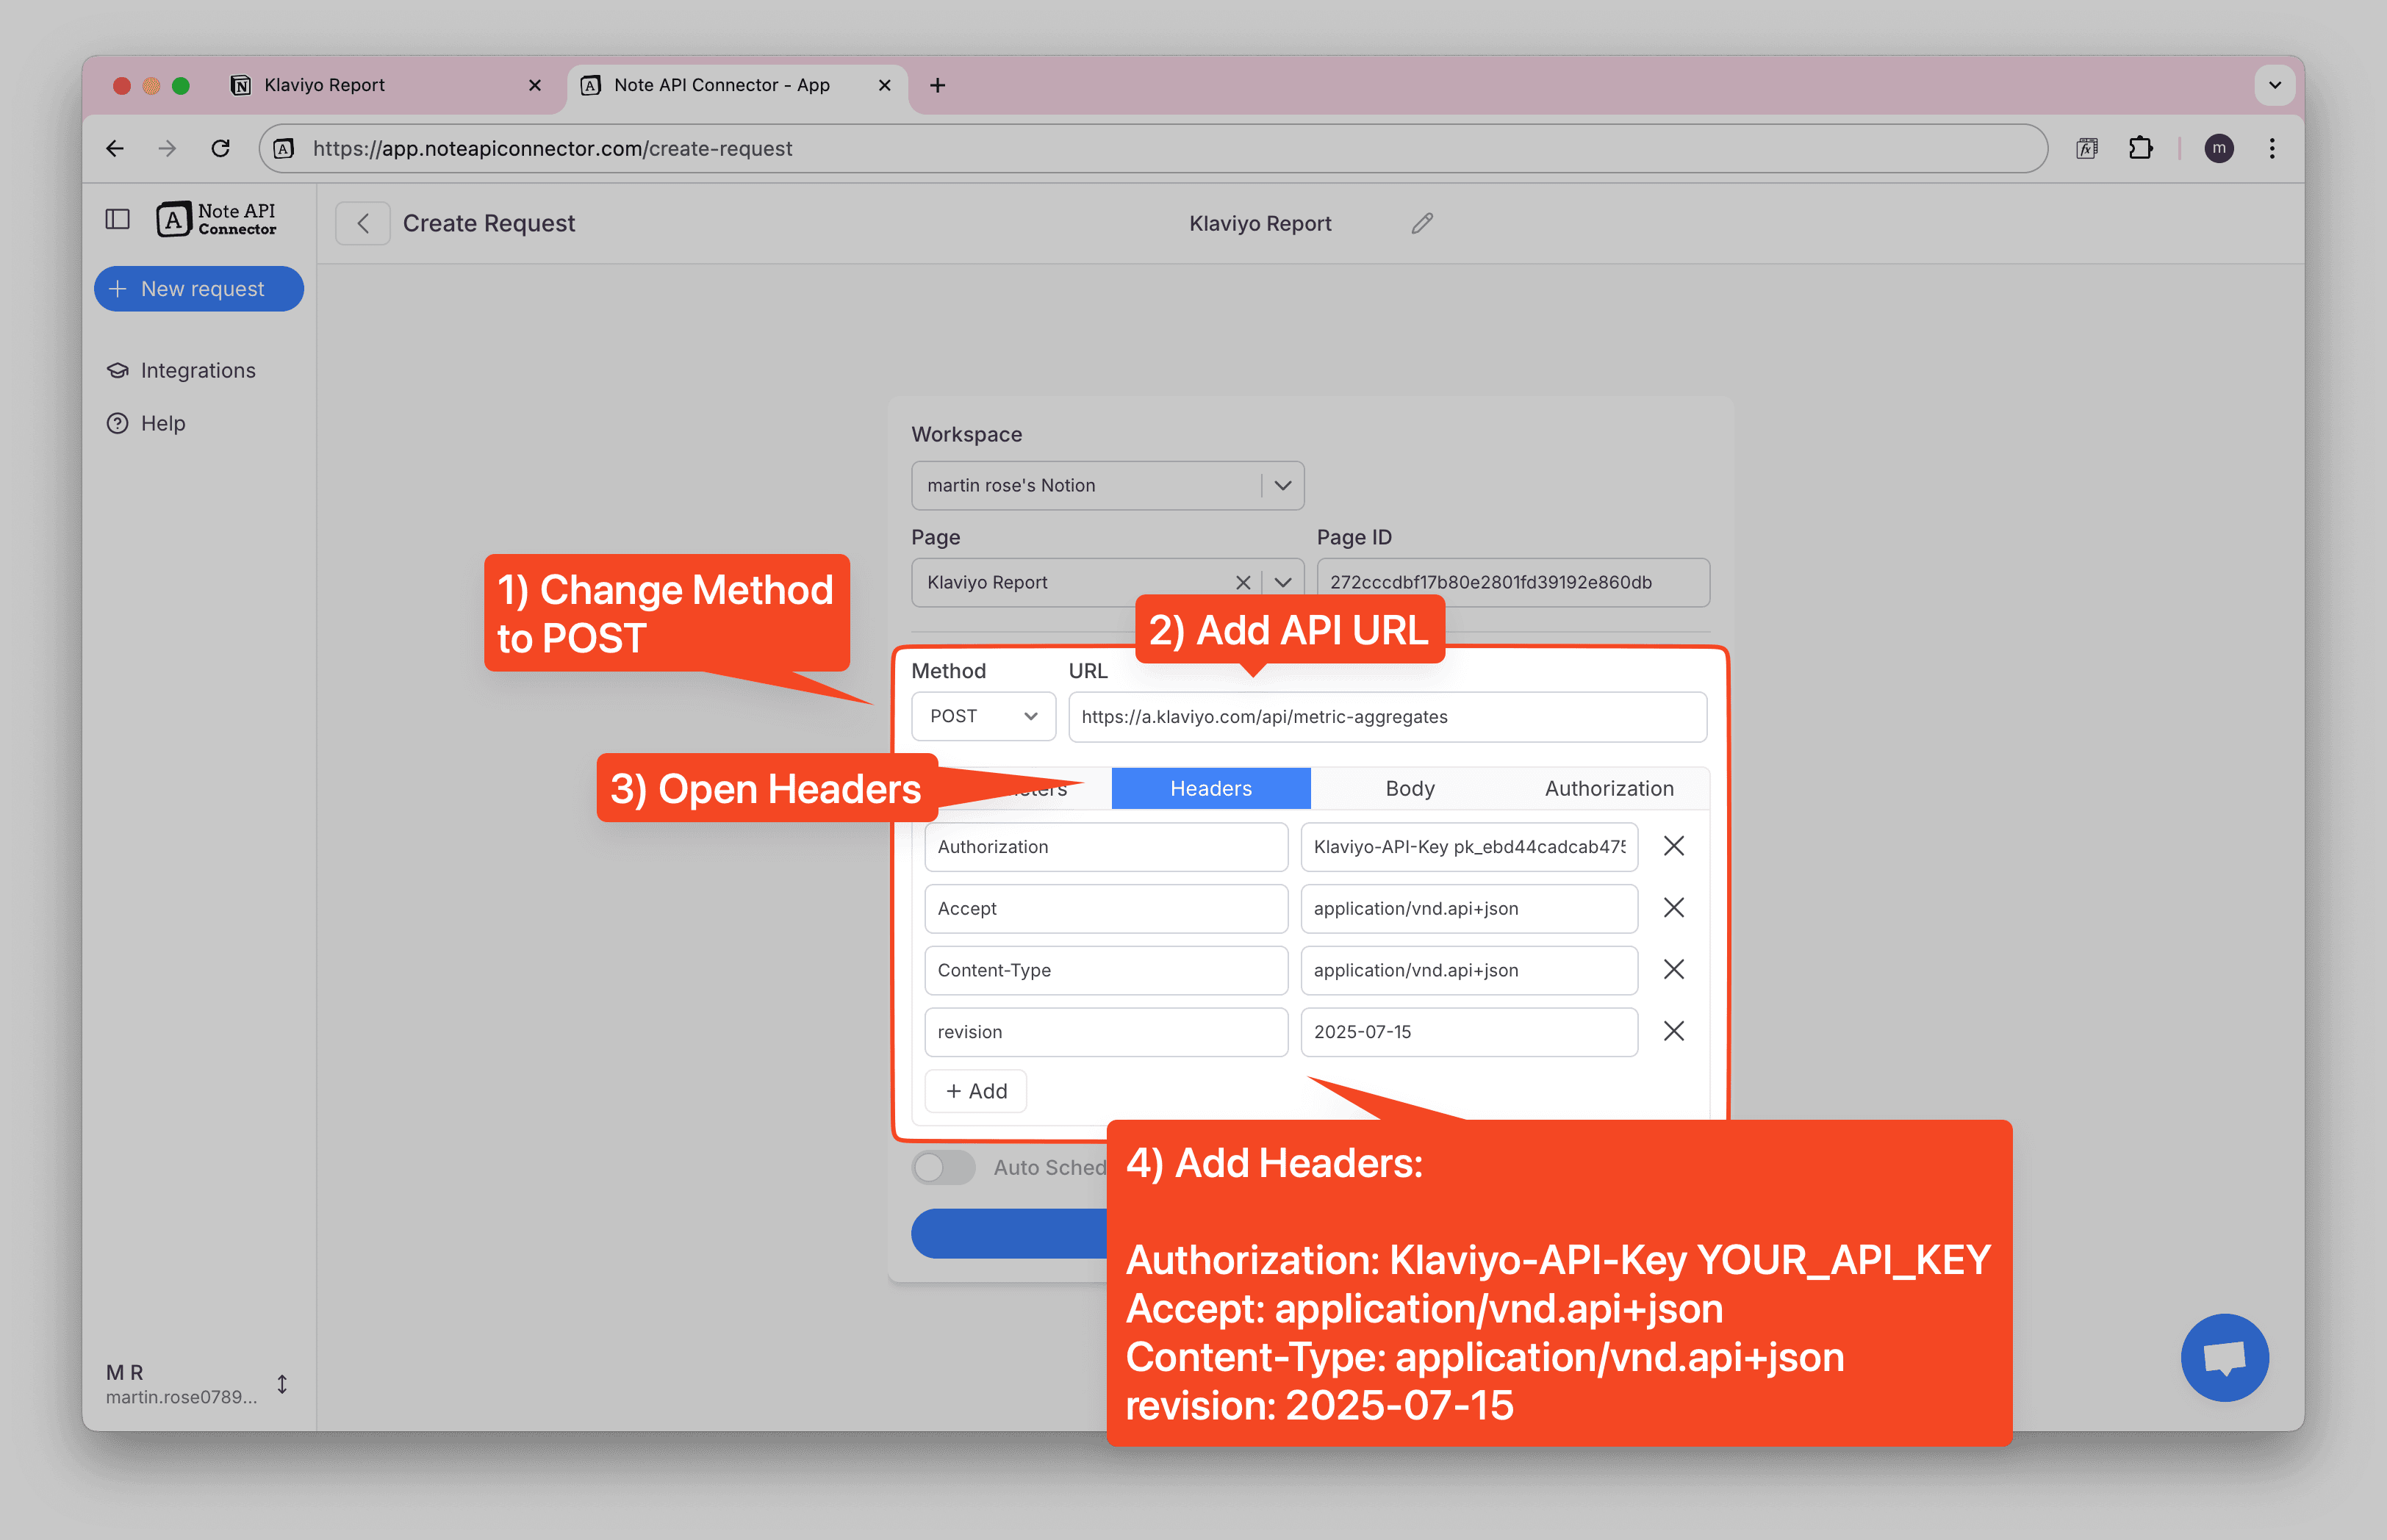The height and width of the screenshot is (1540, 2387).
Task: Click the browser forward arrow
Action: (167, 148)
